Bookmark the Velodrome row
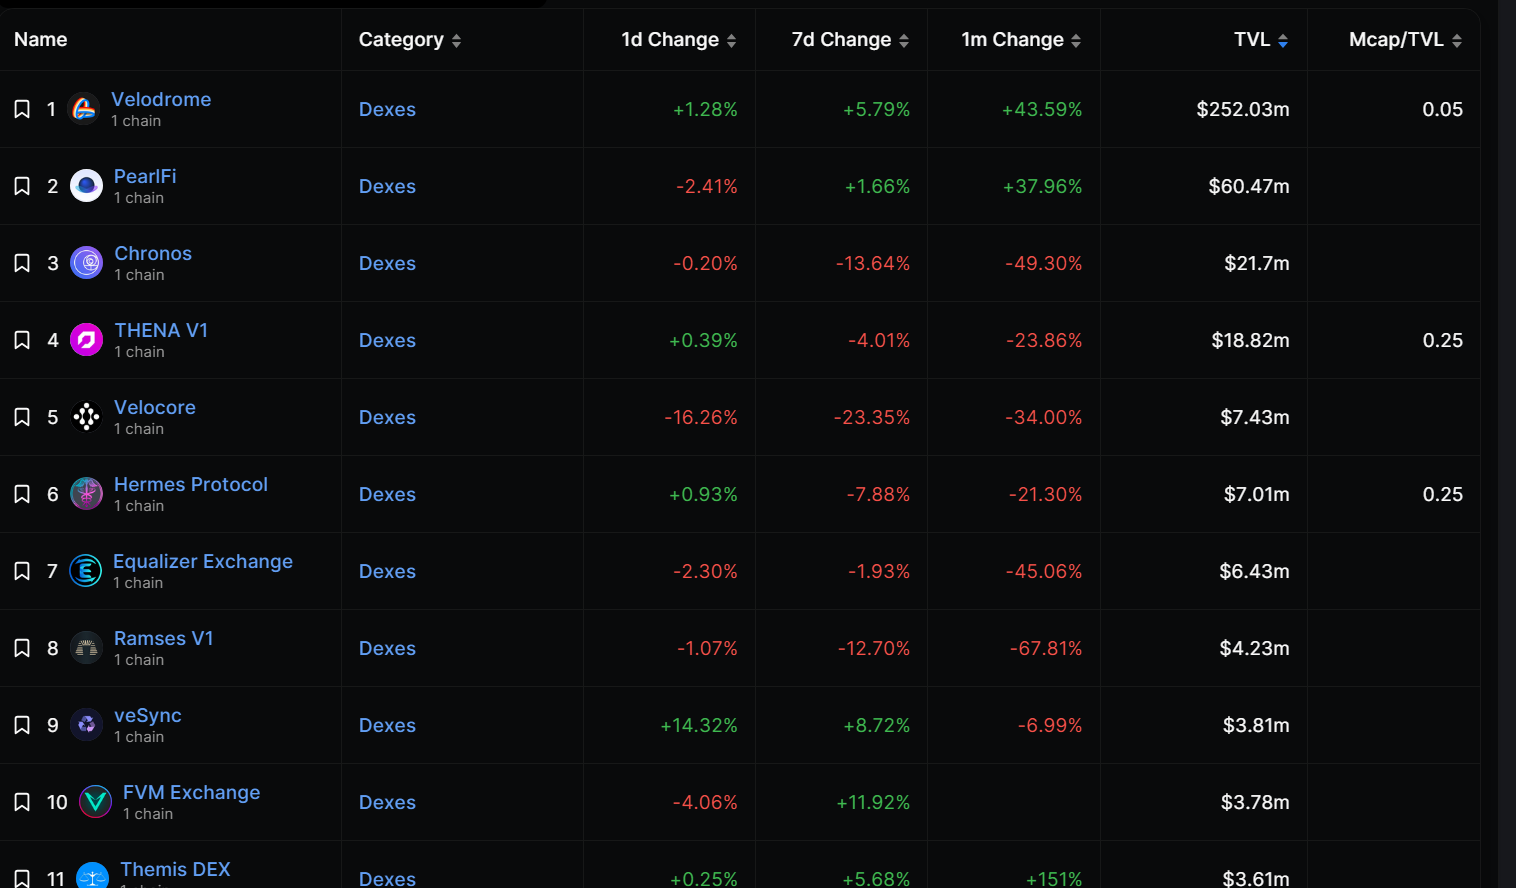Screen dimensions: 1516x888 coord(22,109)
